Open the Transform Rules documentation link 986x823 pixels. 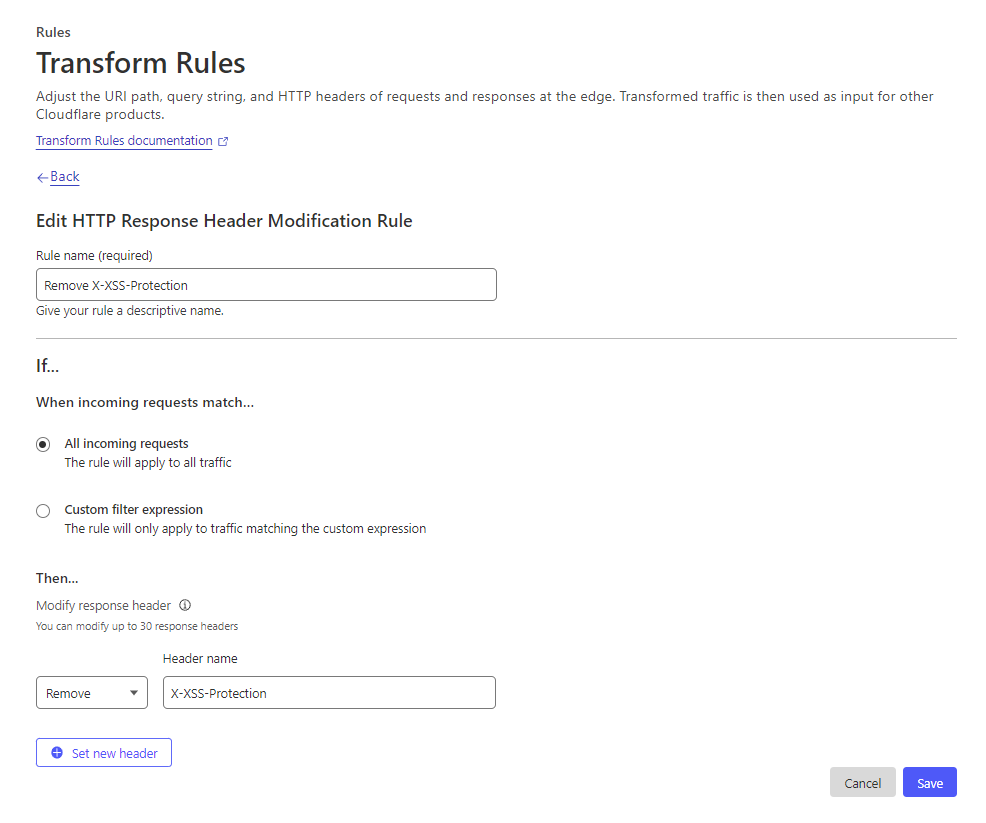tap(124, 141)
